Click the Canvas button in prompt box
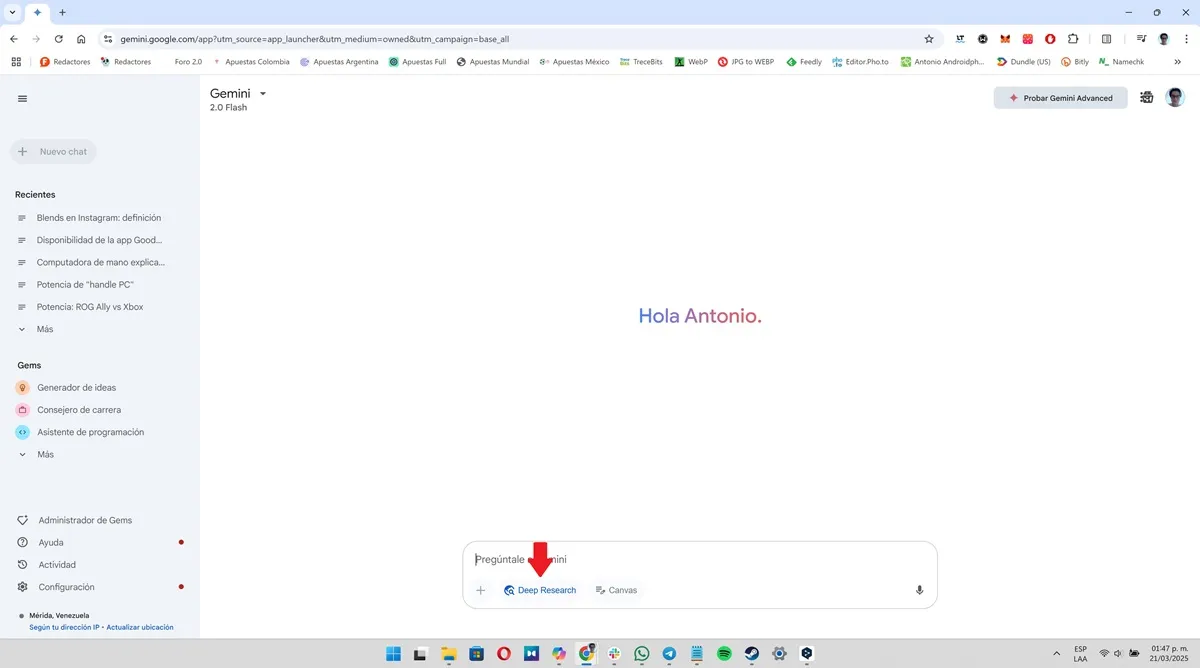 pos(616,590)
